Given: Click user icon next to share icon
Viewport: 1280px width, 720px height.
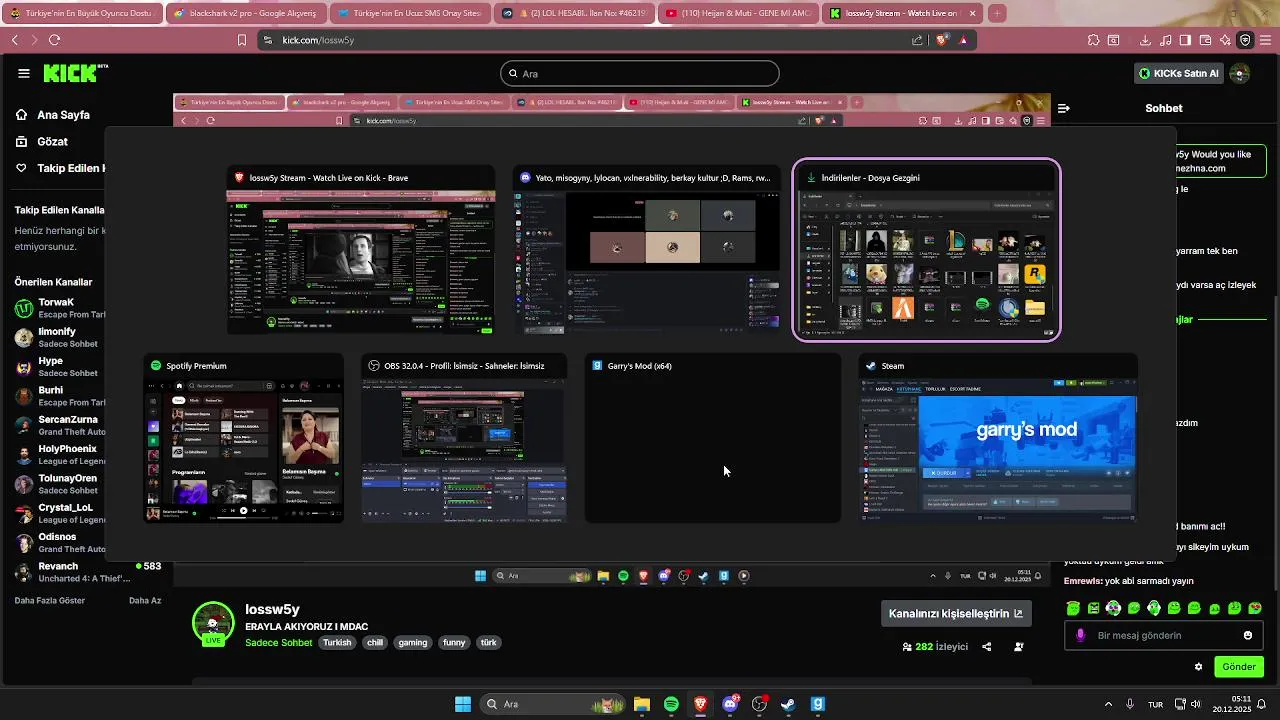Looking at the screenshot, I should (1019, 646).
